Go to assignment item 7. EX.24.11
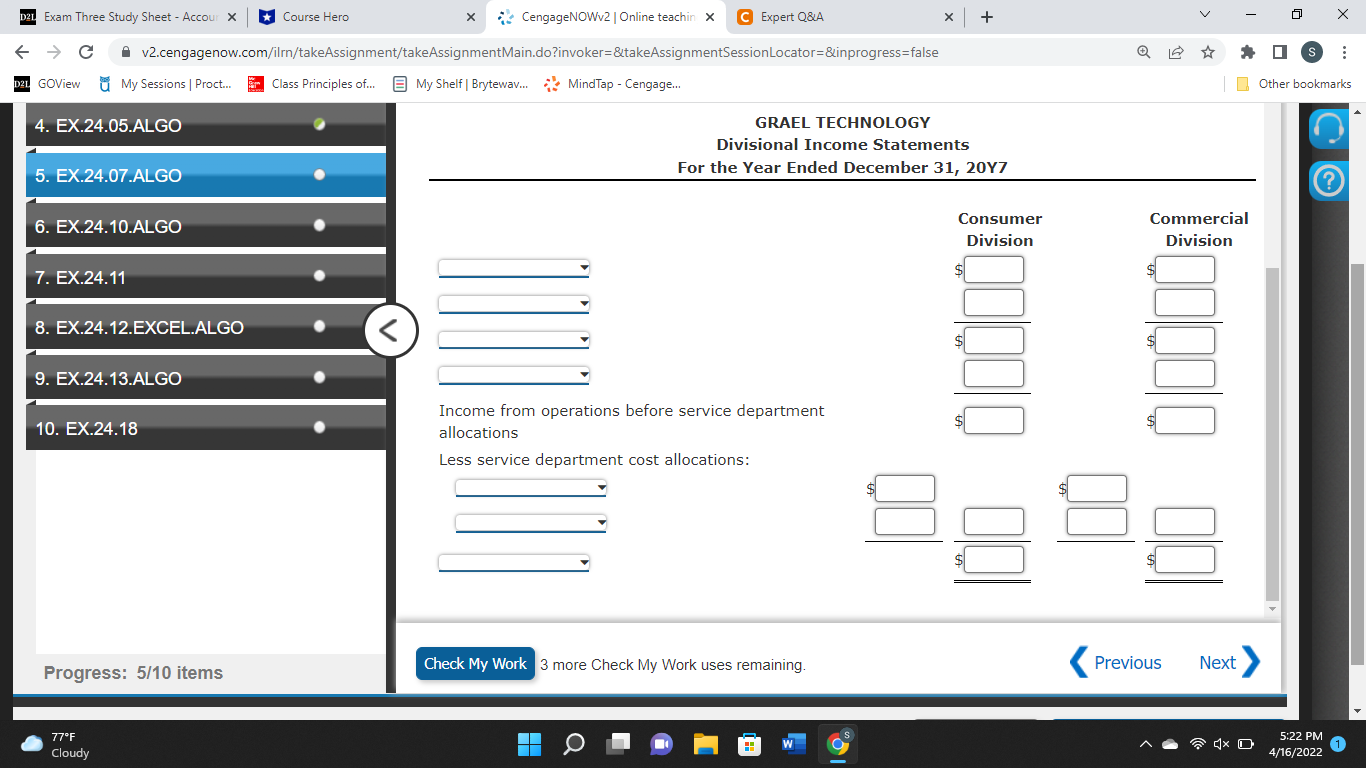 [x=206, y=277]
